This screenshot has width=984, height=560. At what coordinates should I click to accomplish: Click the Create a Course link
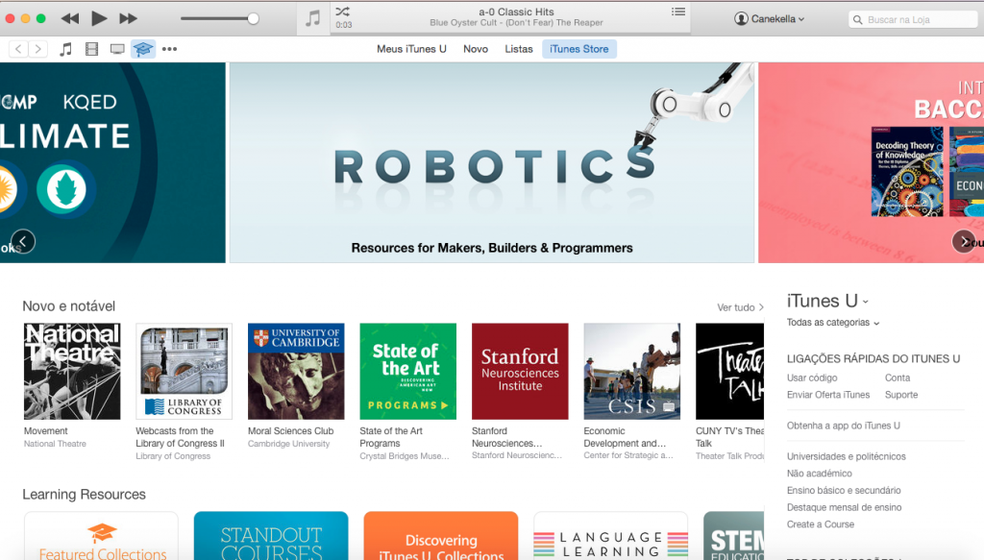click(820, 524)
